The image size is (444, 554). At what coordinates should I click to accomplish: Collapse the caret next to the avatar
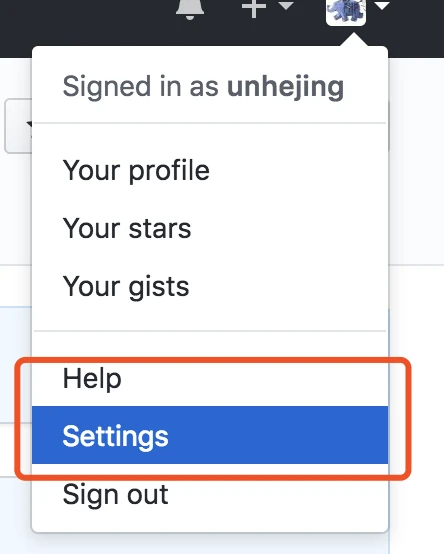click(381, 6)
